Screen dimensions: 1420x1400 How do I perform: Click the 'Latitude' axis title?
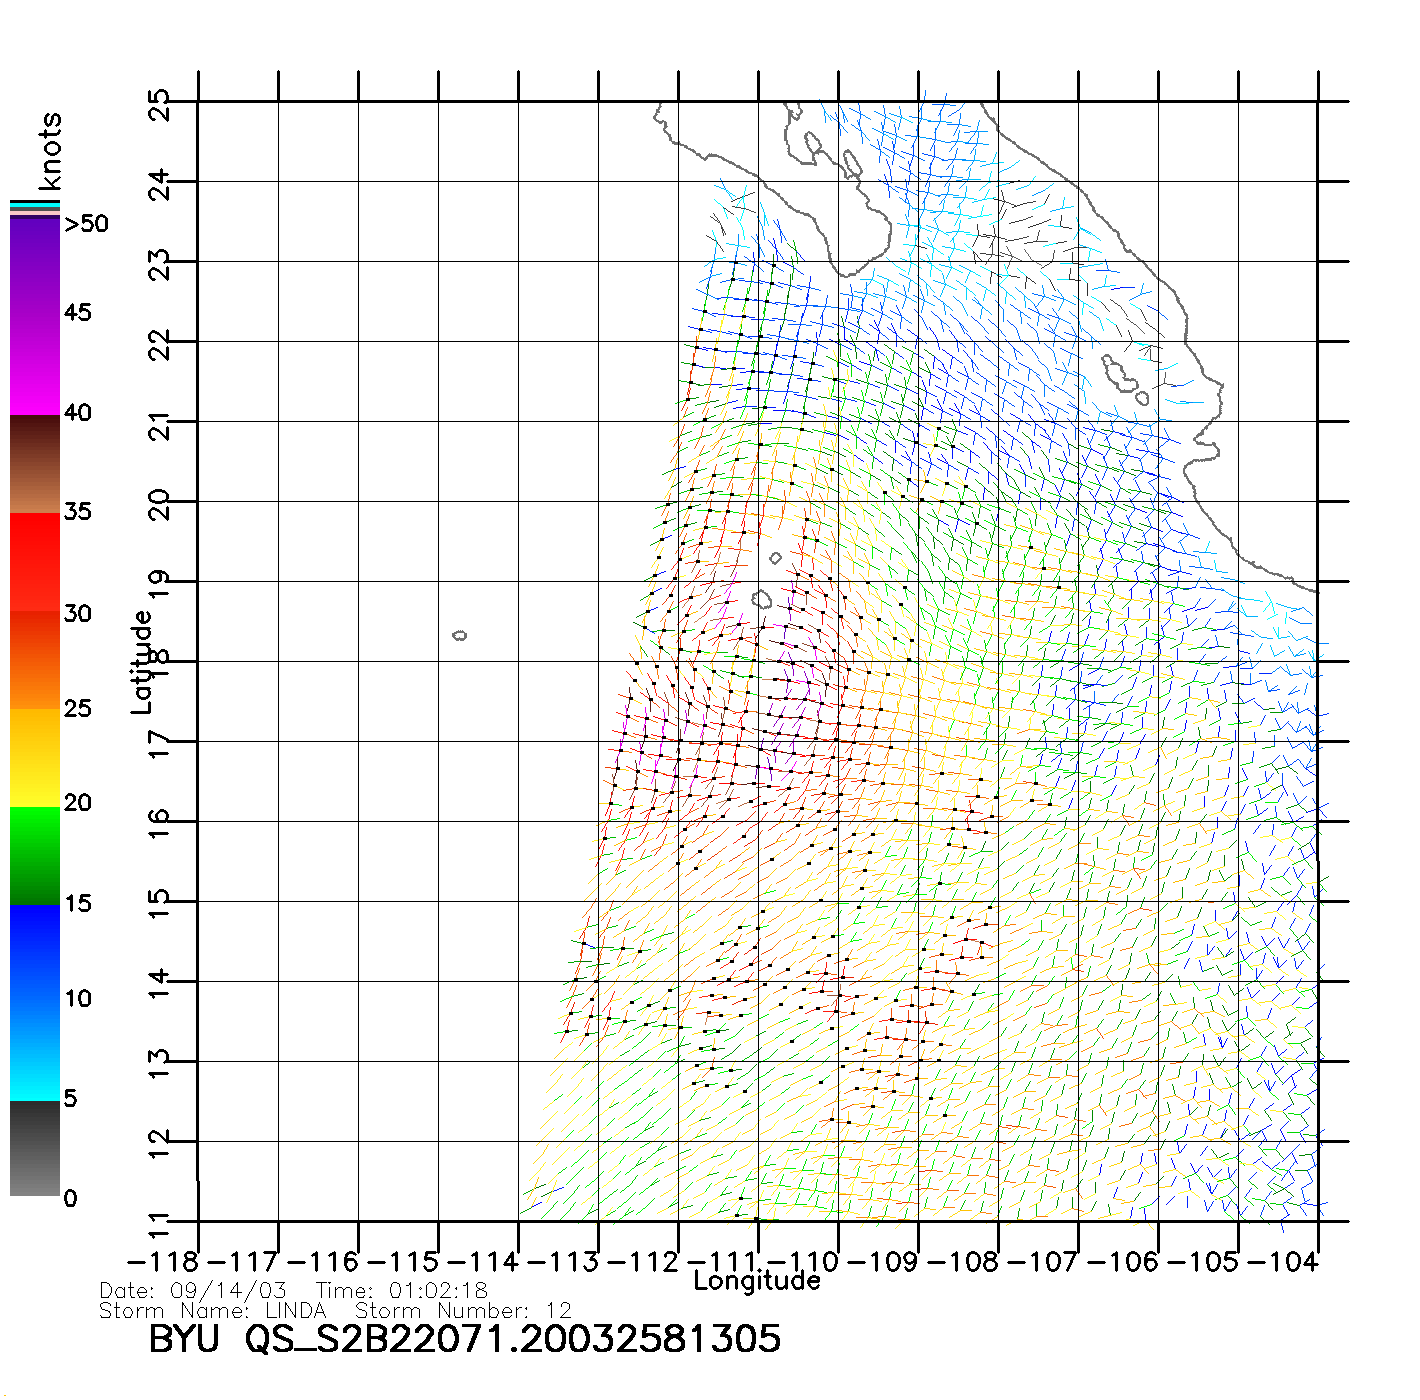[142, 662]
